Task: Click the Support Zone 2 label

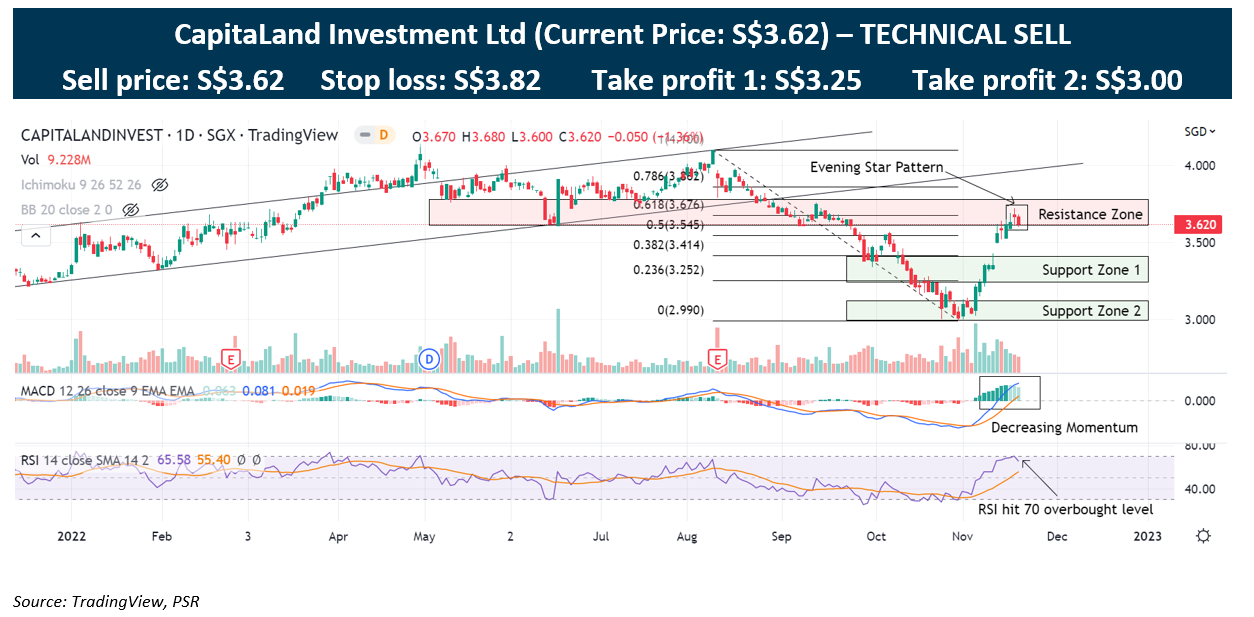Action: coord(1091,311)
